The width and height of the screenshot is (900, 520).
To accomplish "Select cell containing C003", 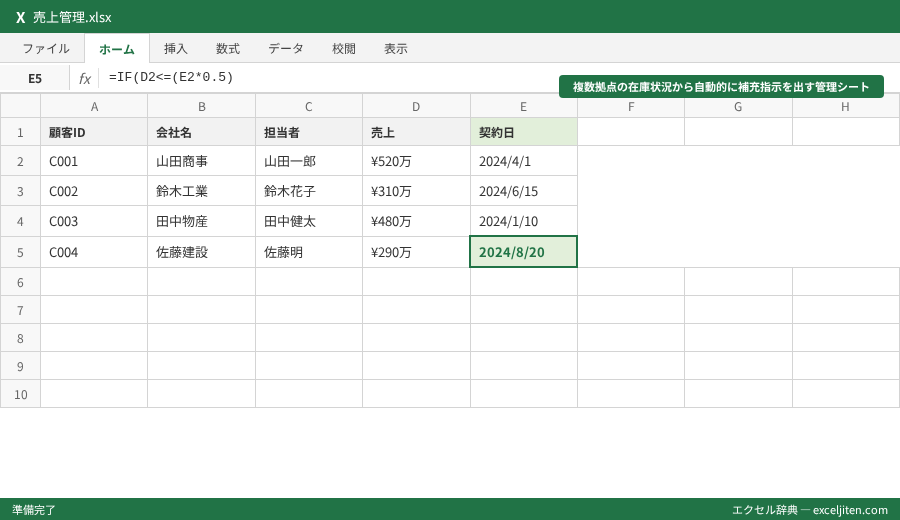I will pyautogui.click(x=94, y=221).
